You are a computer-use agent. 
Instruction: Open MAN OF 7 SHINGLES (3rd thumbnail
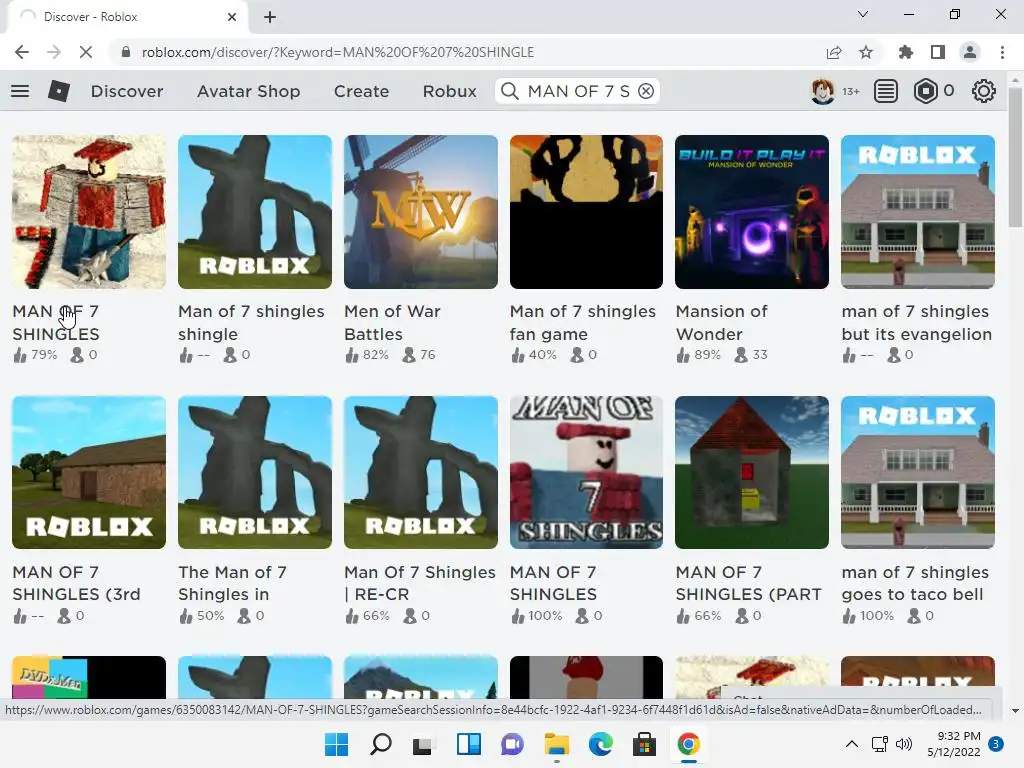pyautogui.click(x=89, y=472)
